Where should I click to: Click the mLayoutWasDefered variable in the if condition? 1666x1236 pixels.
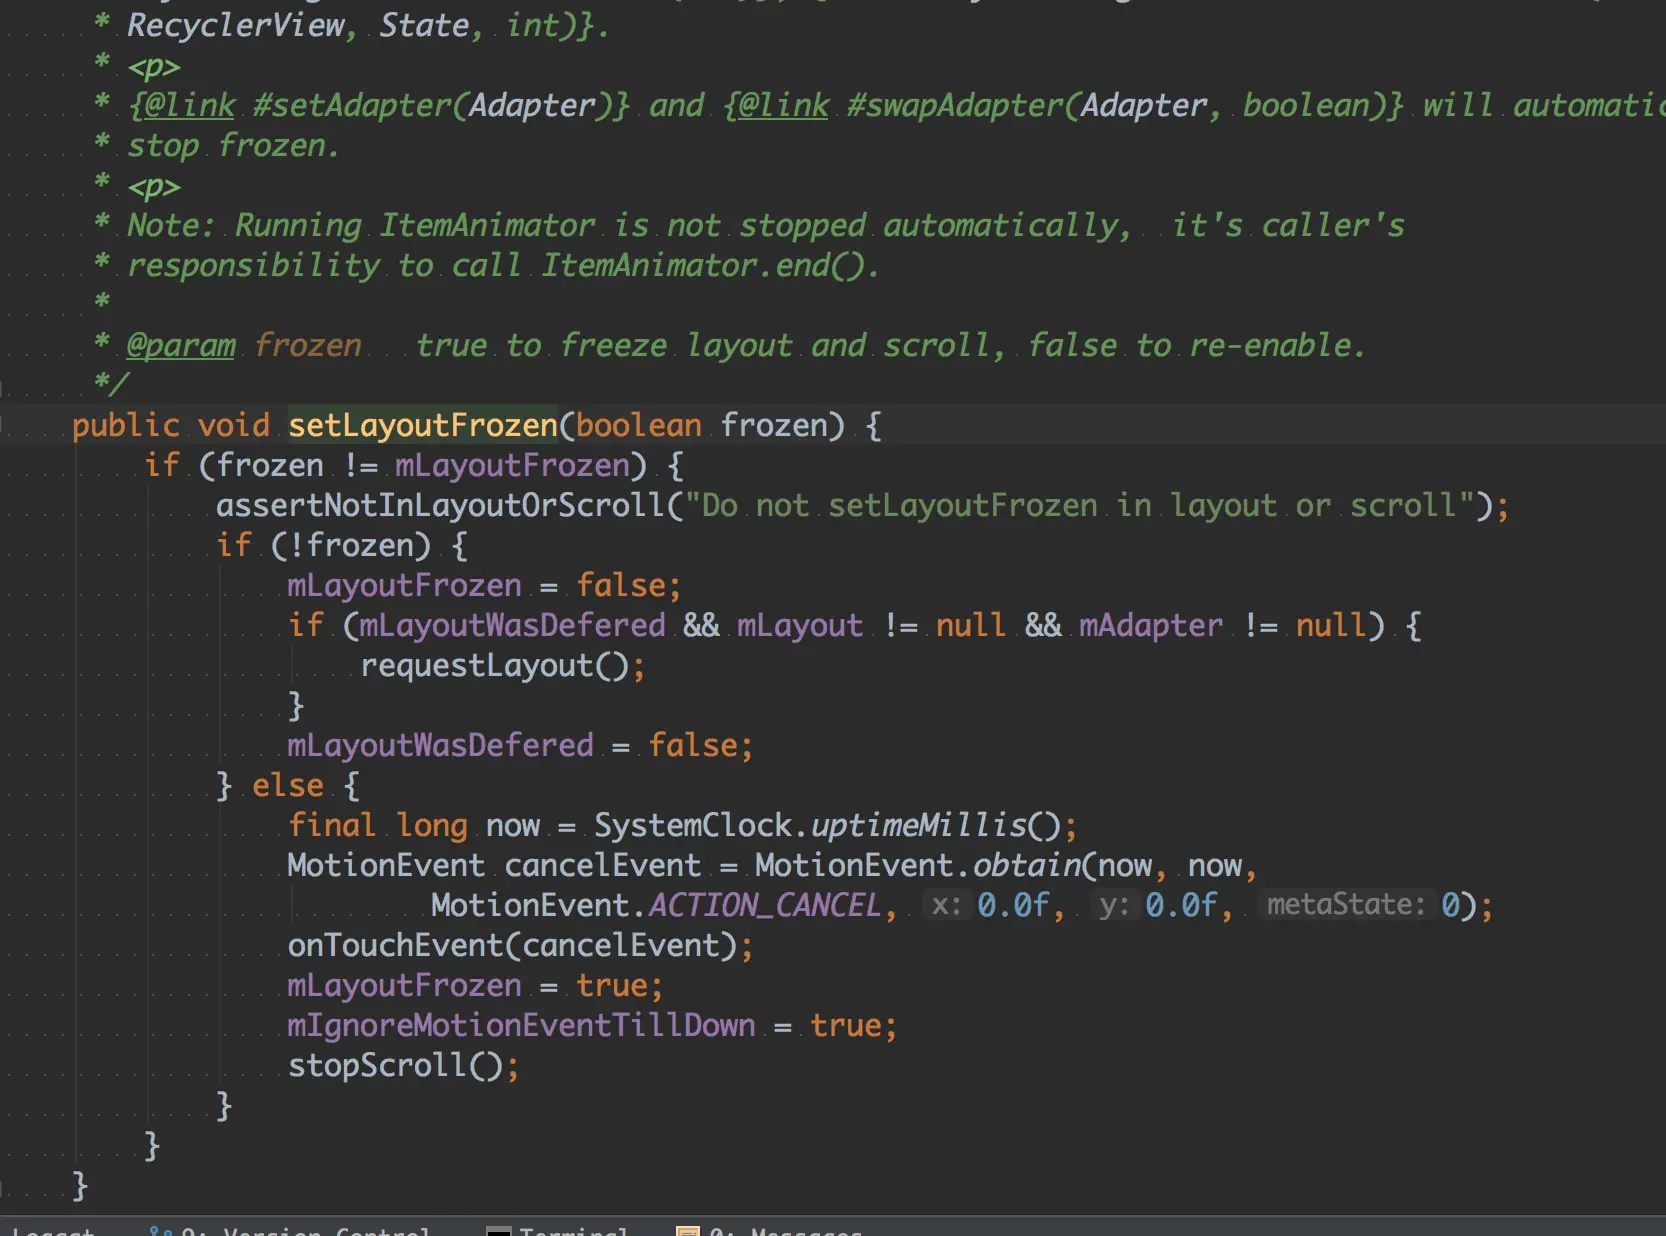coord(512,626)
